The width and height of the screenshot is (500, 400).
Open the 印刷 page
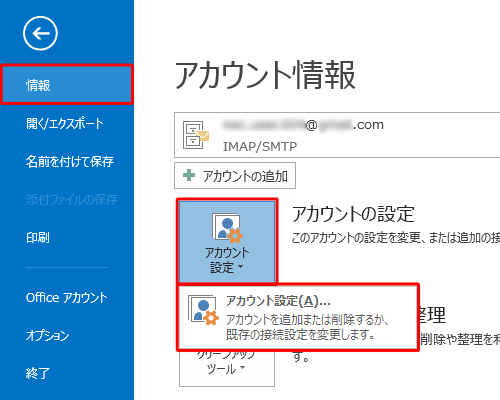tap(38, 238)
